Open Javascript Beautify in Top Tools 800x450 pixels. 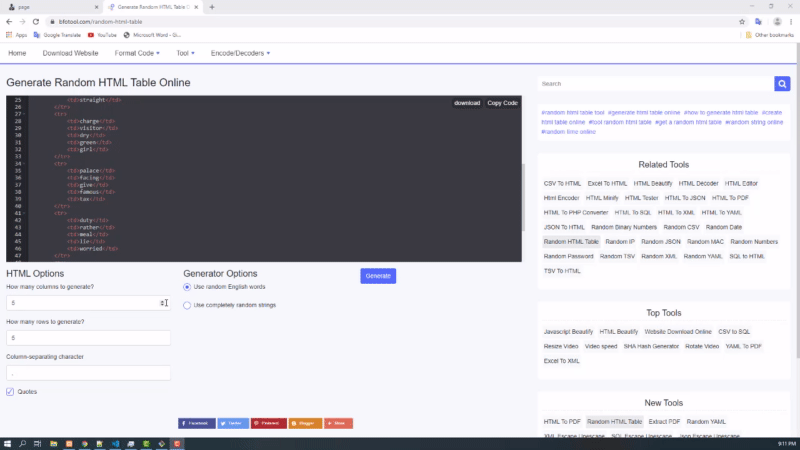568,332
